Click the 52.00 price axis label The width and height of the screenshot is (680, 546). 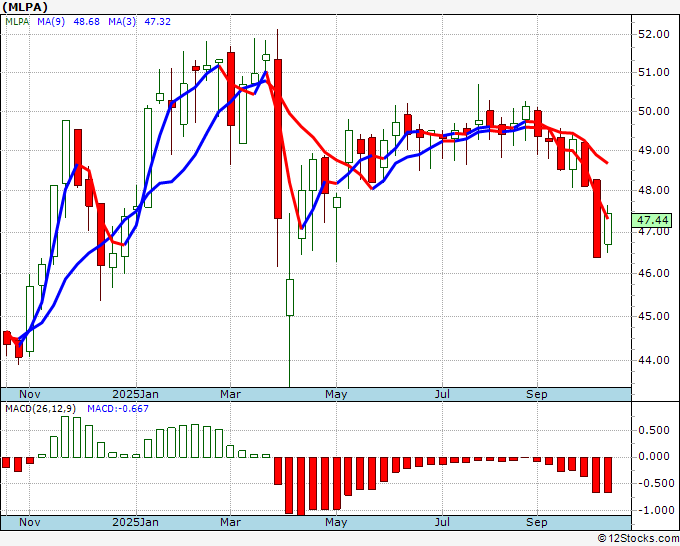point(654,34)
